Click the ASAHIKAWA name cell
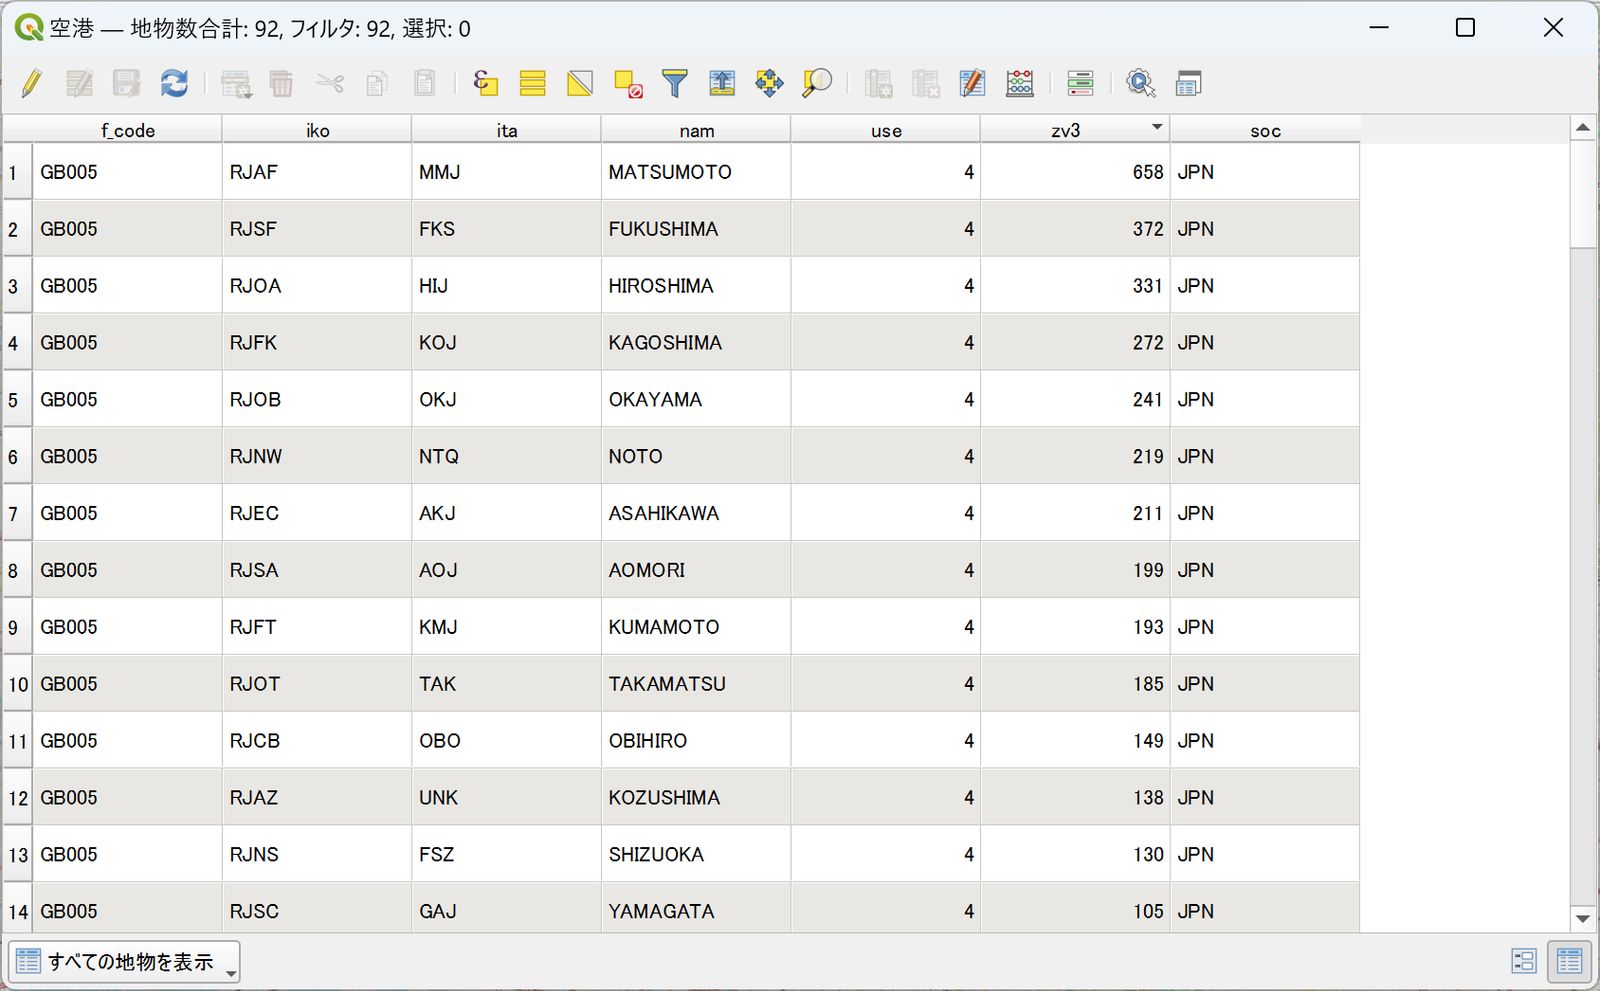The width and height of the screenshot is (1600, 991). point(696,513)
